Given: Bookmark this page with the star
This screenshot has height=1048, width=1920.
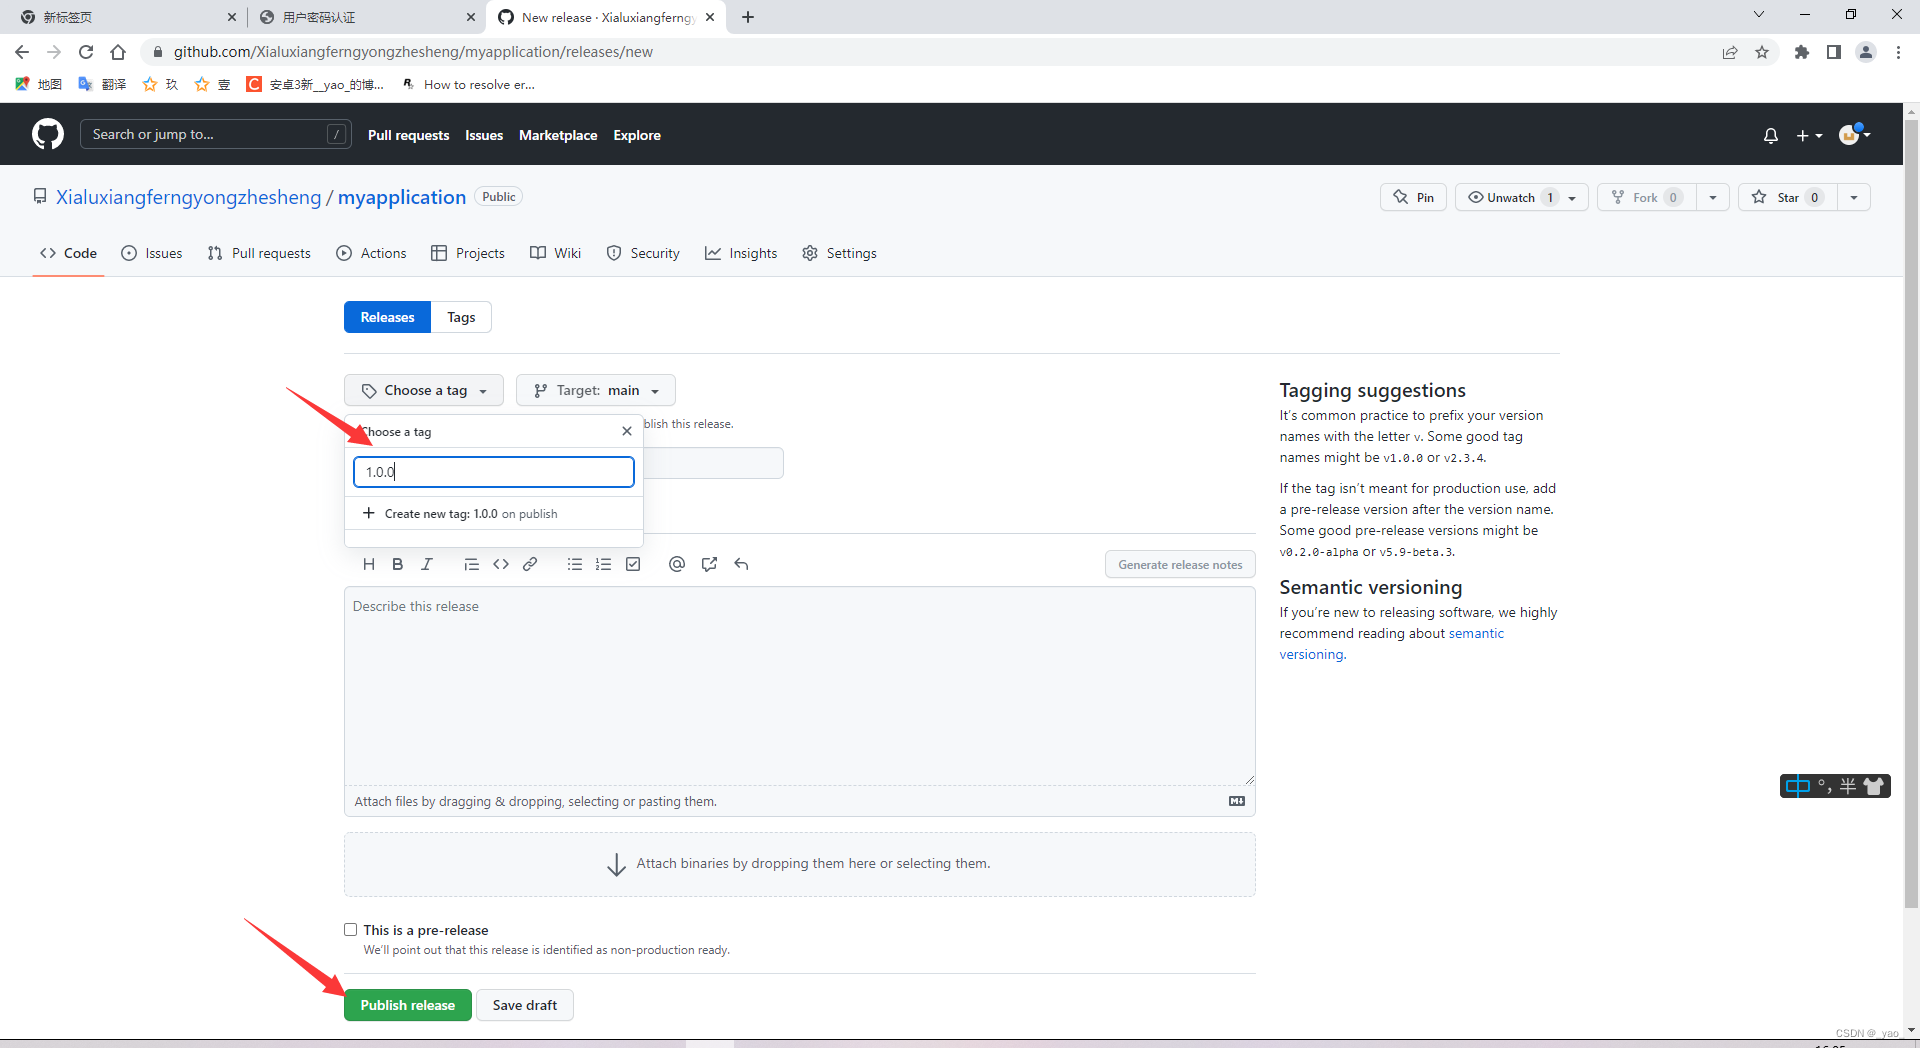Looking at the screenshot, I should point(1762,52).
